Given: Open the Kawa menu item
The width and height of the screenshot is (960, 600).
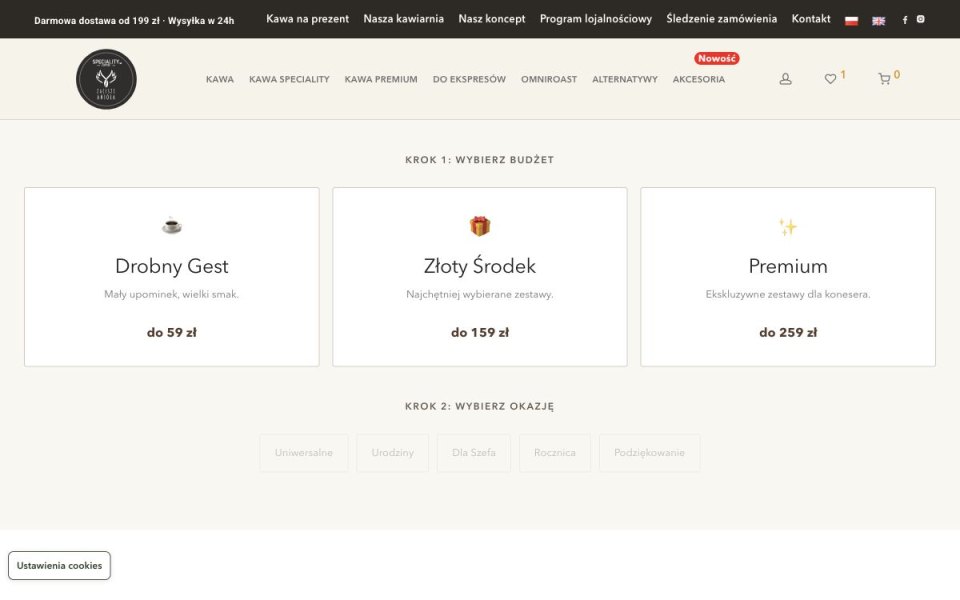Looking at the screenshot, I should [220, 79].
